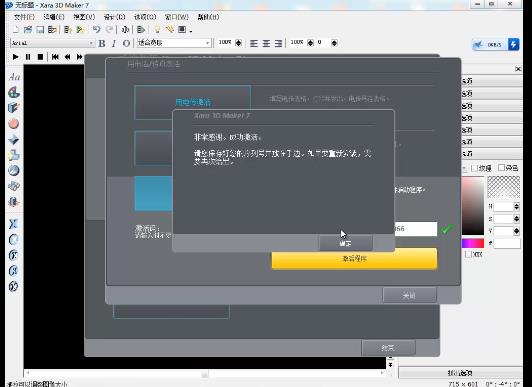Adjust the first 100% stepper arrows
The width and height of the screenshot is (532, 387).
[238, 43]
